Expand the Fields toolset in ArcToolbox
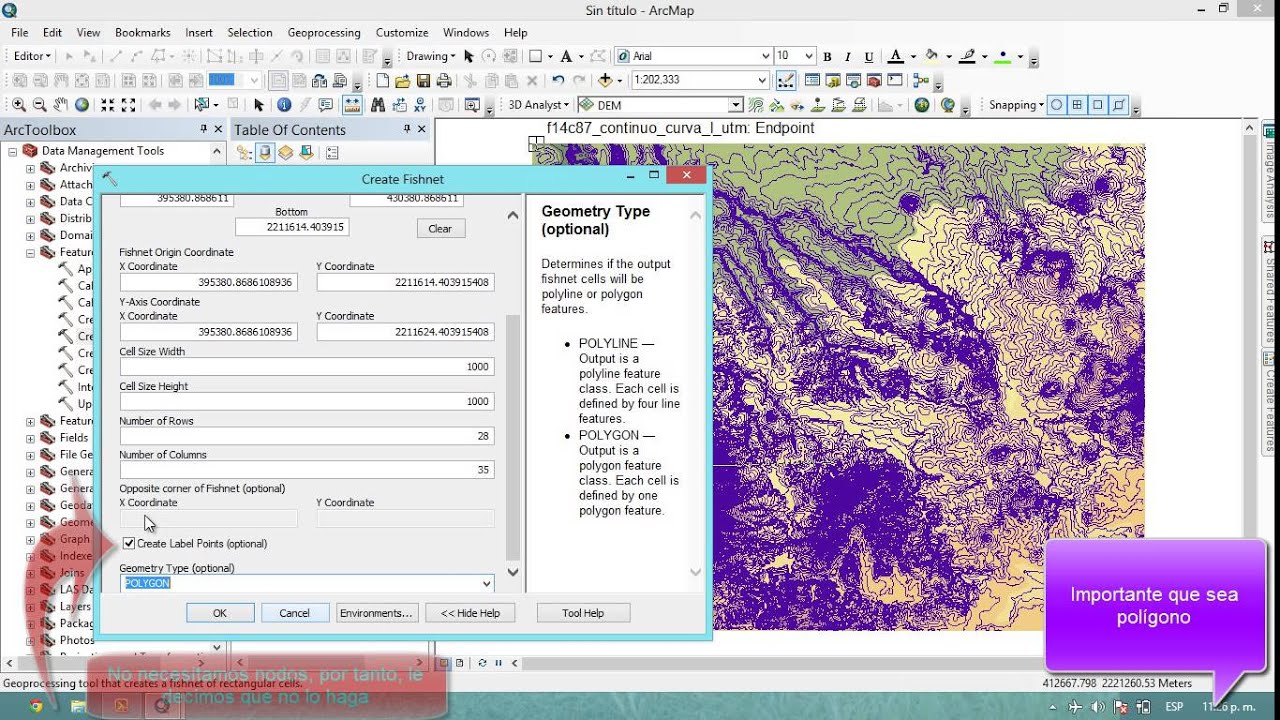 tap(30, 438)
